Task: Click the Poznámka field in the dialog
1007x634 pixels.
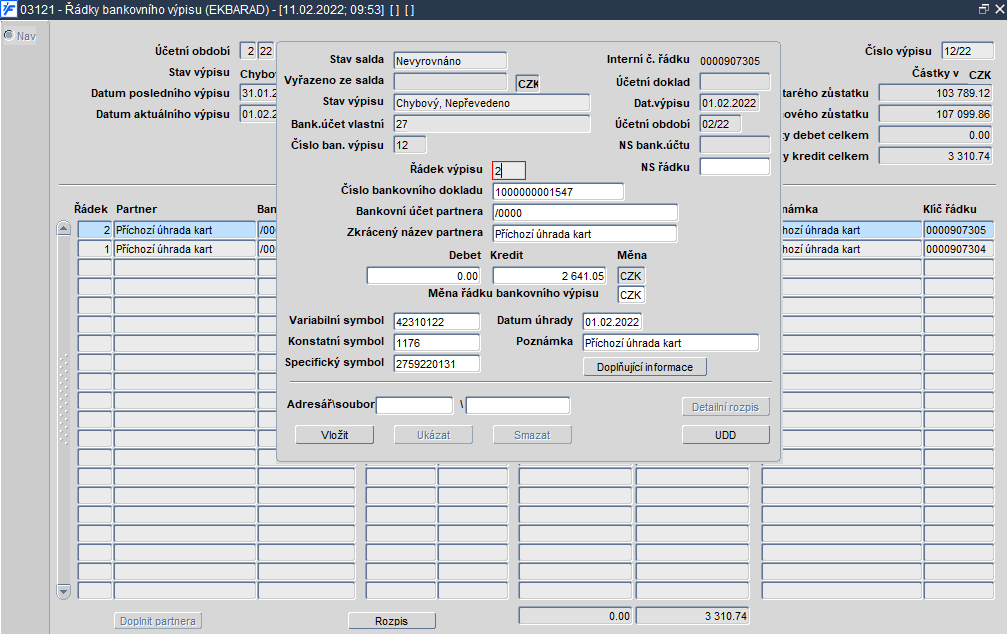Action: pos(669,342)
